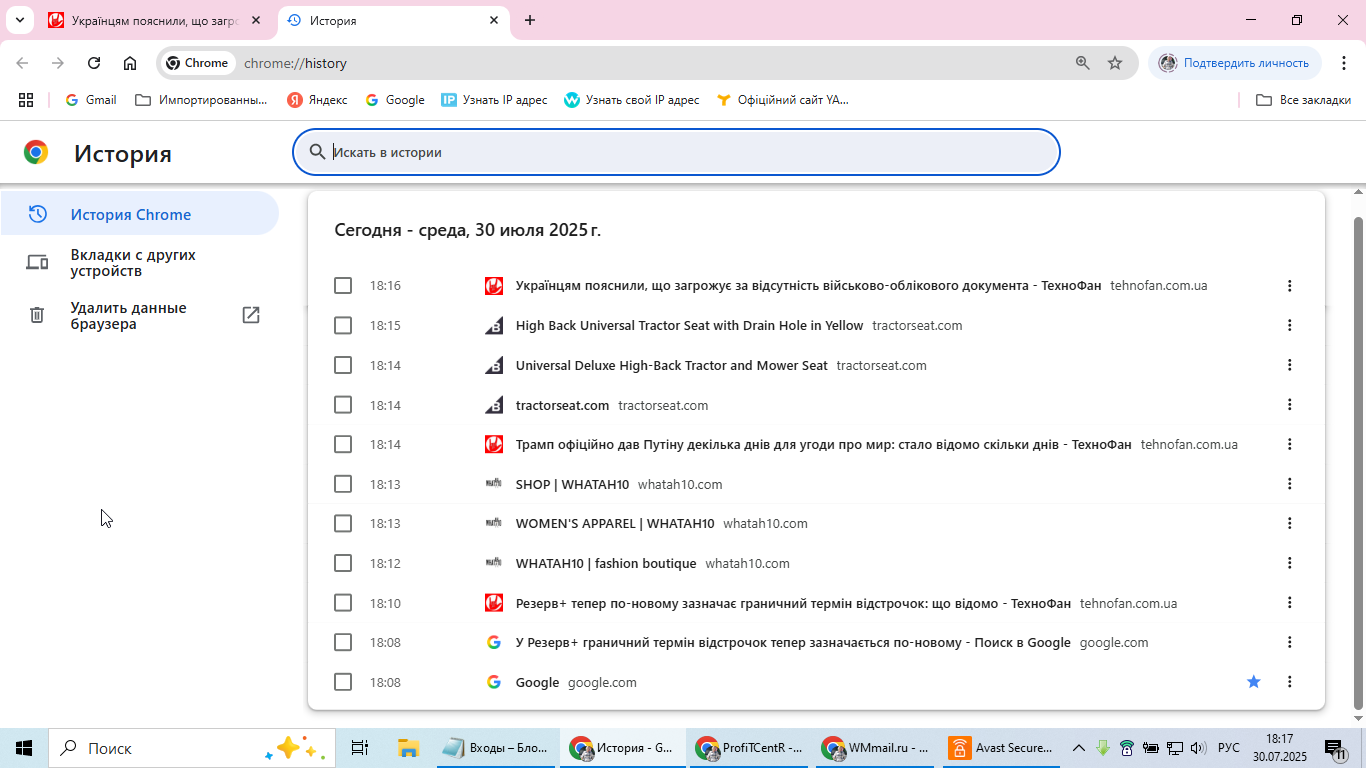Check the box for the 18:10 Резерв+ entry
The image size is (1366, 768).
pos(343,603)
